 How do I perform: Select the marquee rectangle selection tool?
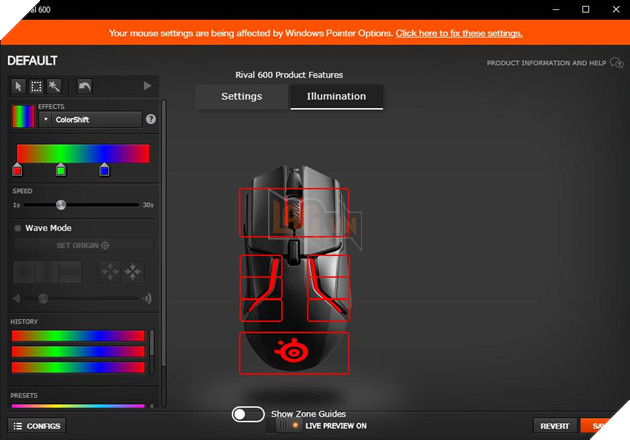36,86
